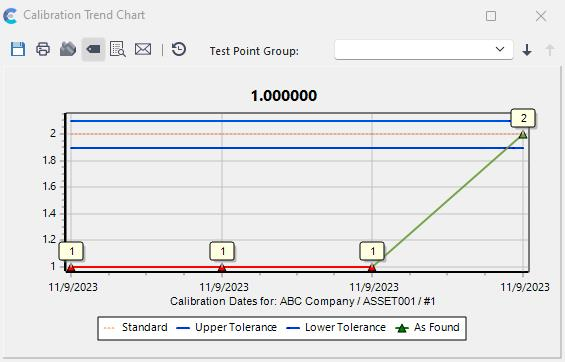Print the trend chart
The image size is (565, 362).
coord(43,49)
